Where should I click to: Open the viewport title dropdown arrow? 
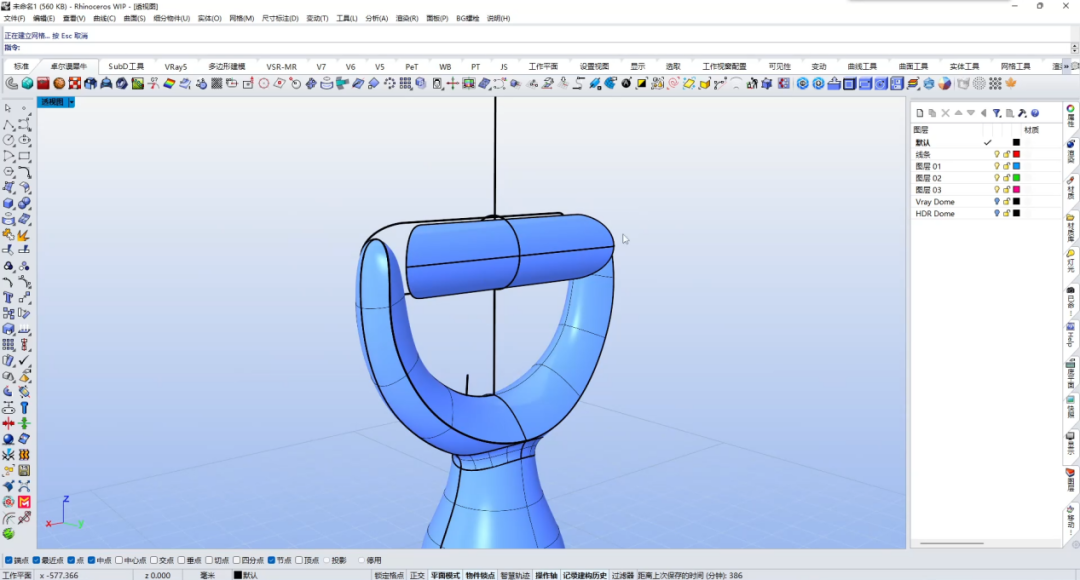coord(71,102)
